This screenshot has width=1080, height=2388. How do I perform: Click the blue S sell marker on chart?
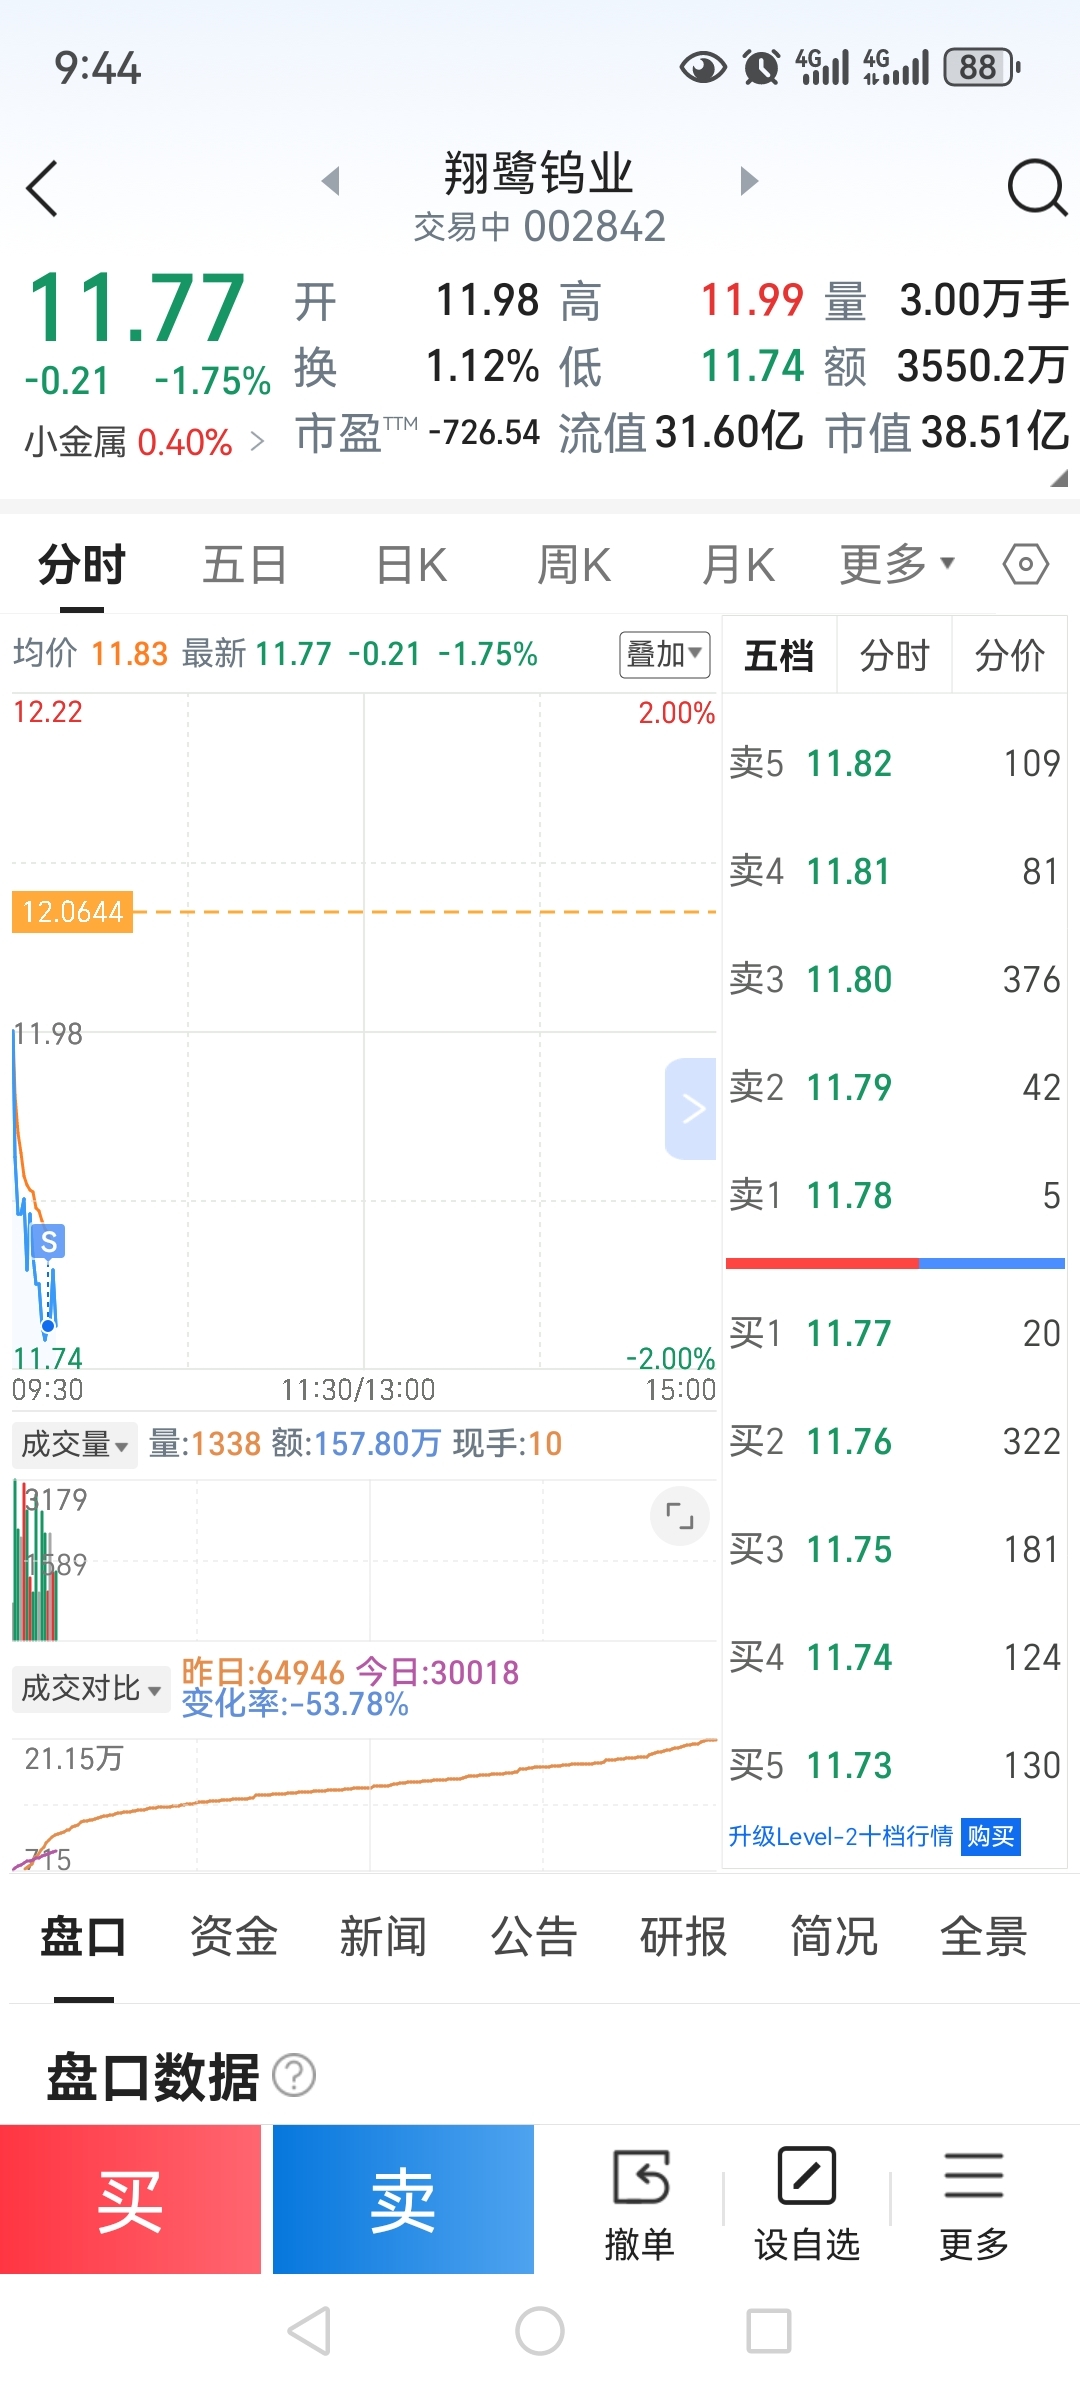click(x=48, y=1242)
